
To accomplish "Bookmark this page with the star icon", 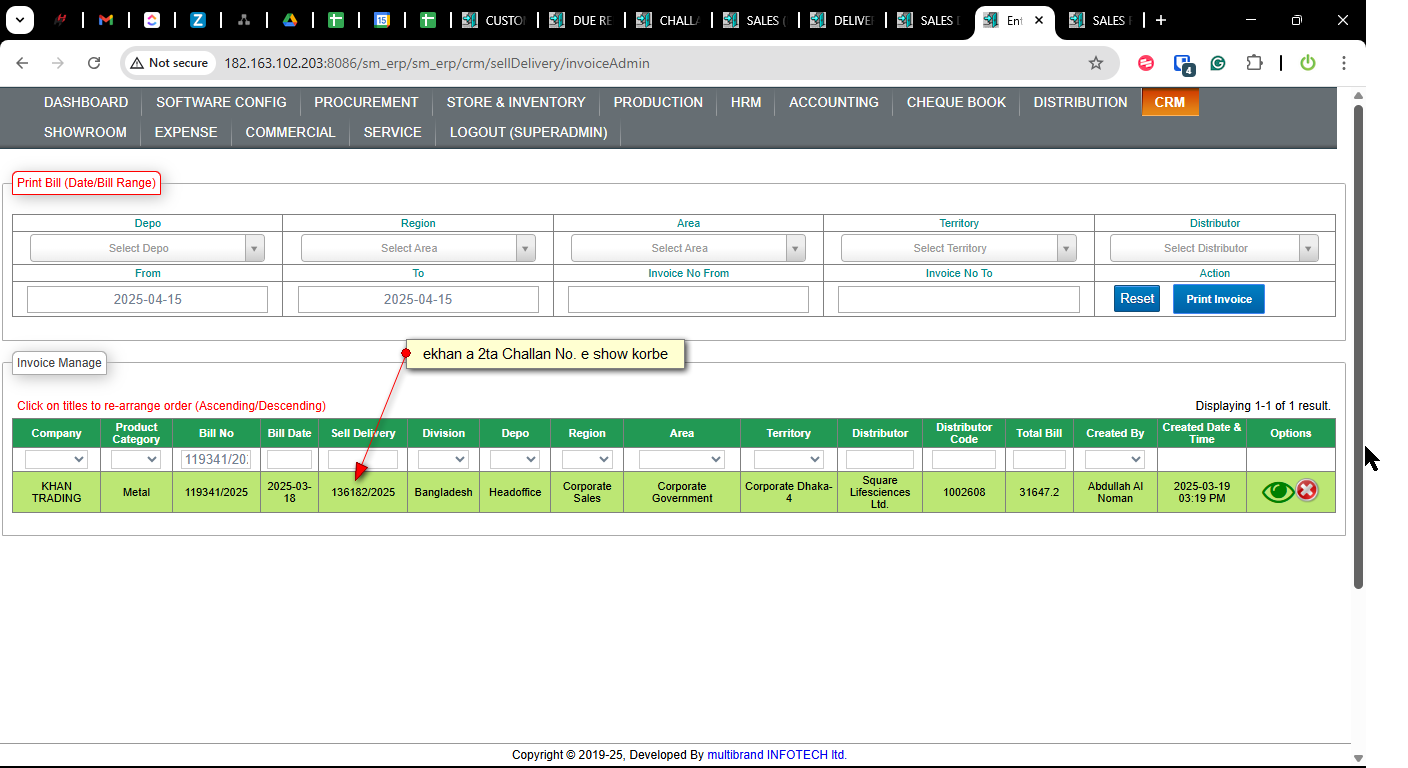I will pos(1096,63).
